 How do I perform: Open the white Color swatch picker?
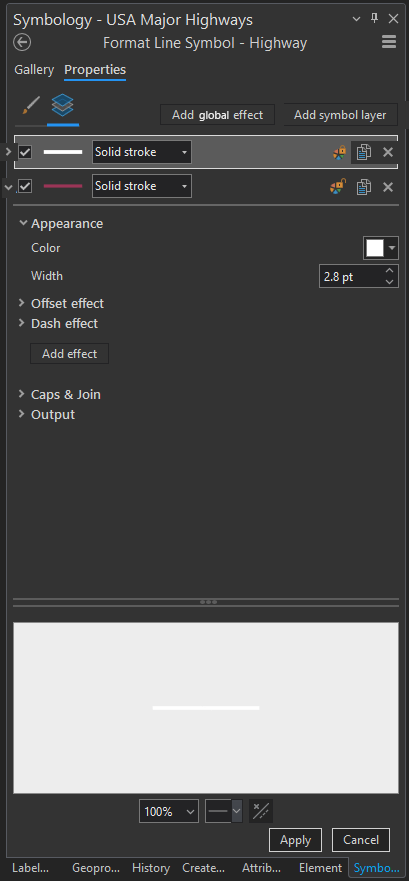pos(381,248)
